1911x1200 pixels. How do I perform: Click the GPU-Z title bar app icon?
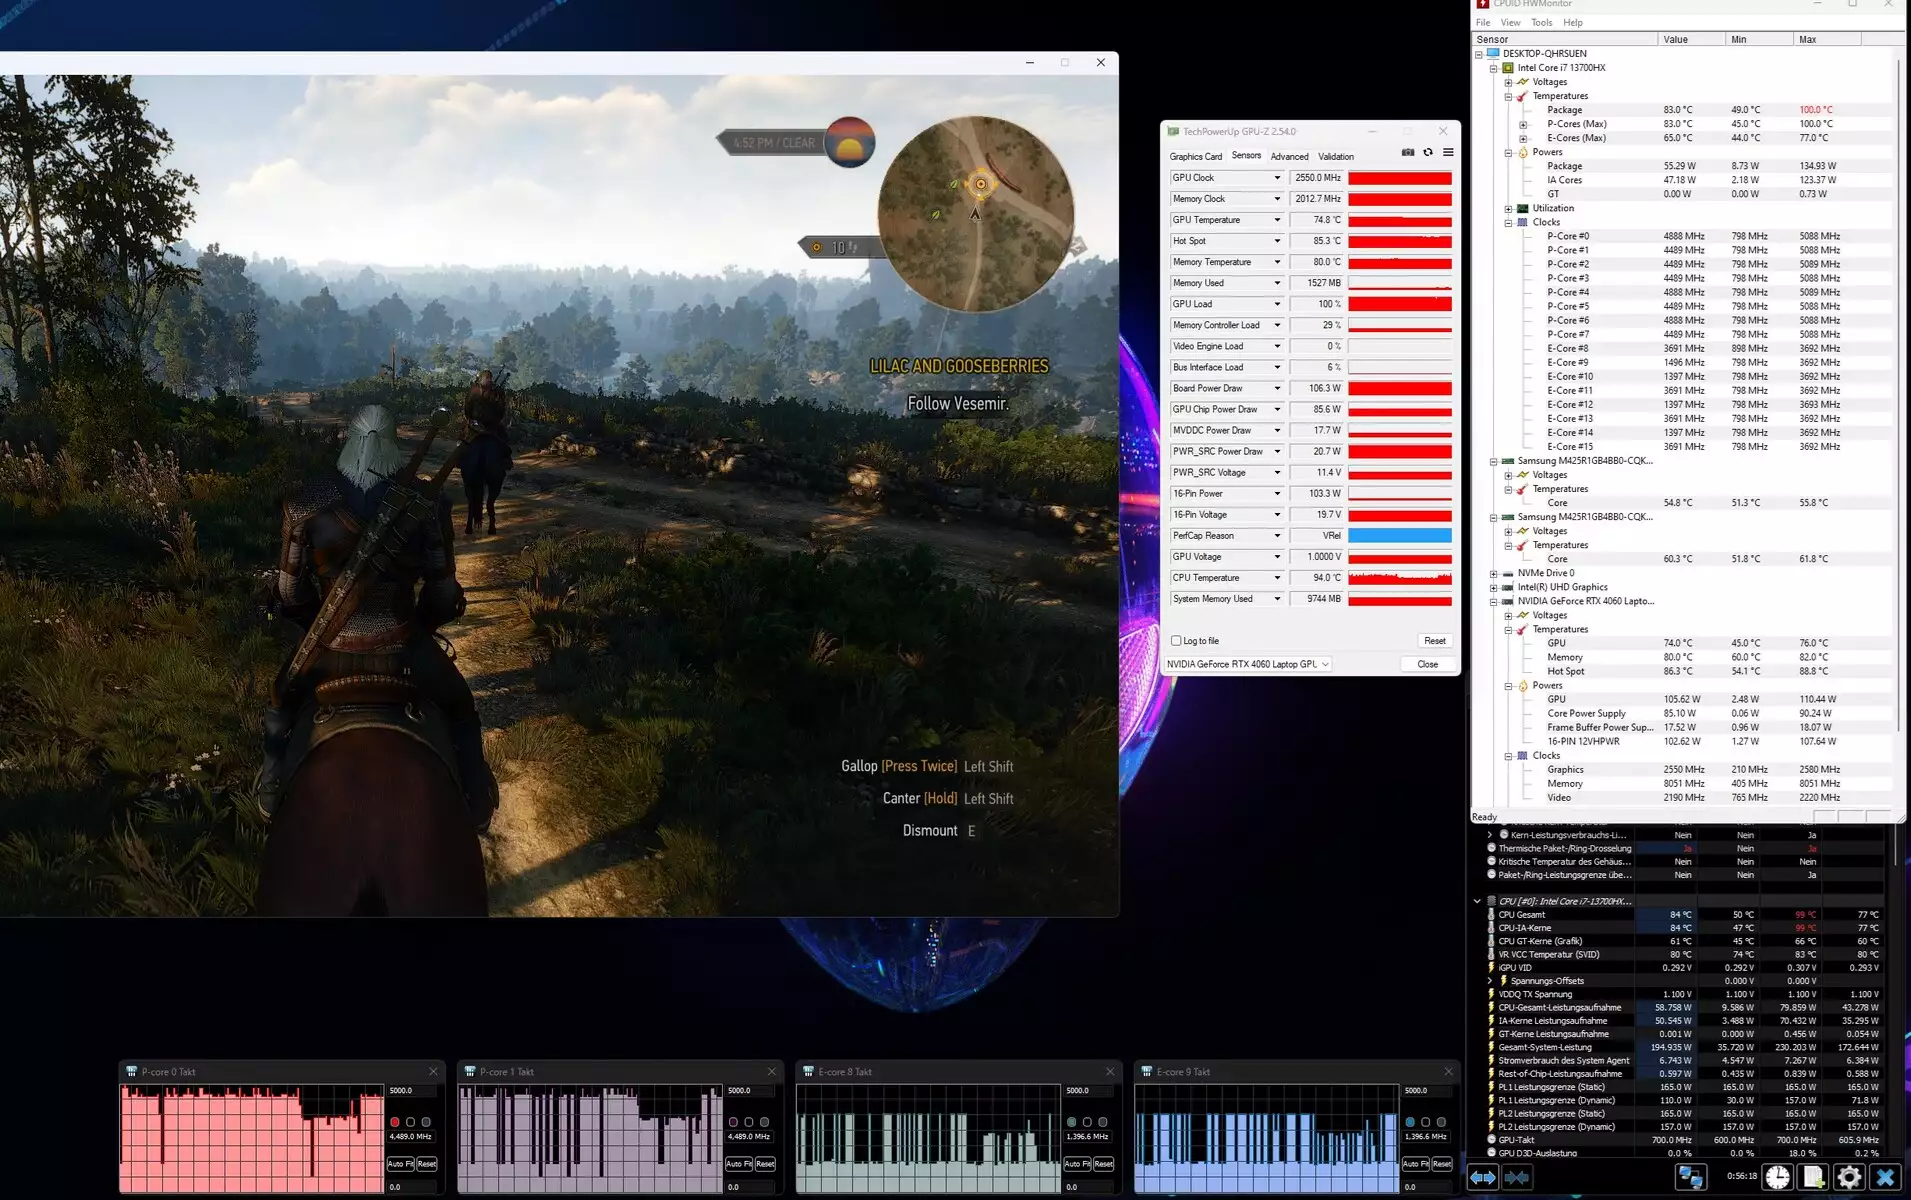pyautogui.click(x=1173, y=131)
